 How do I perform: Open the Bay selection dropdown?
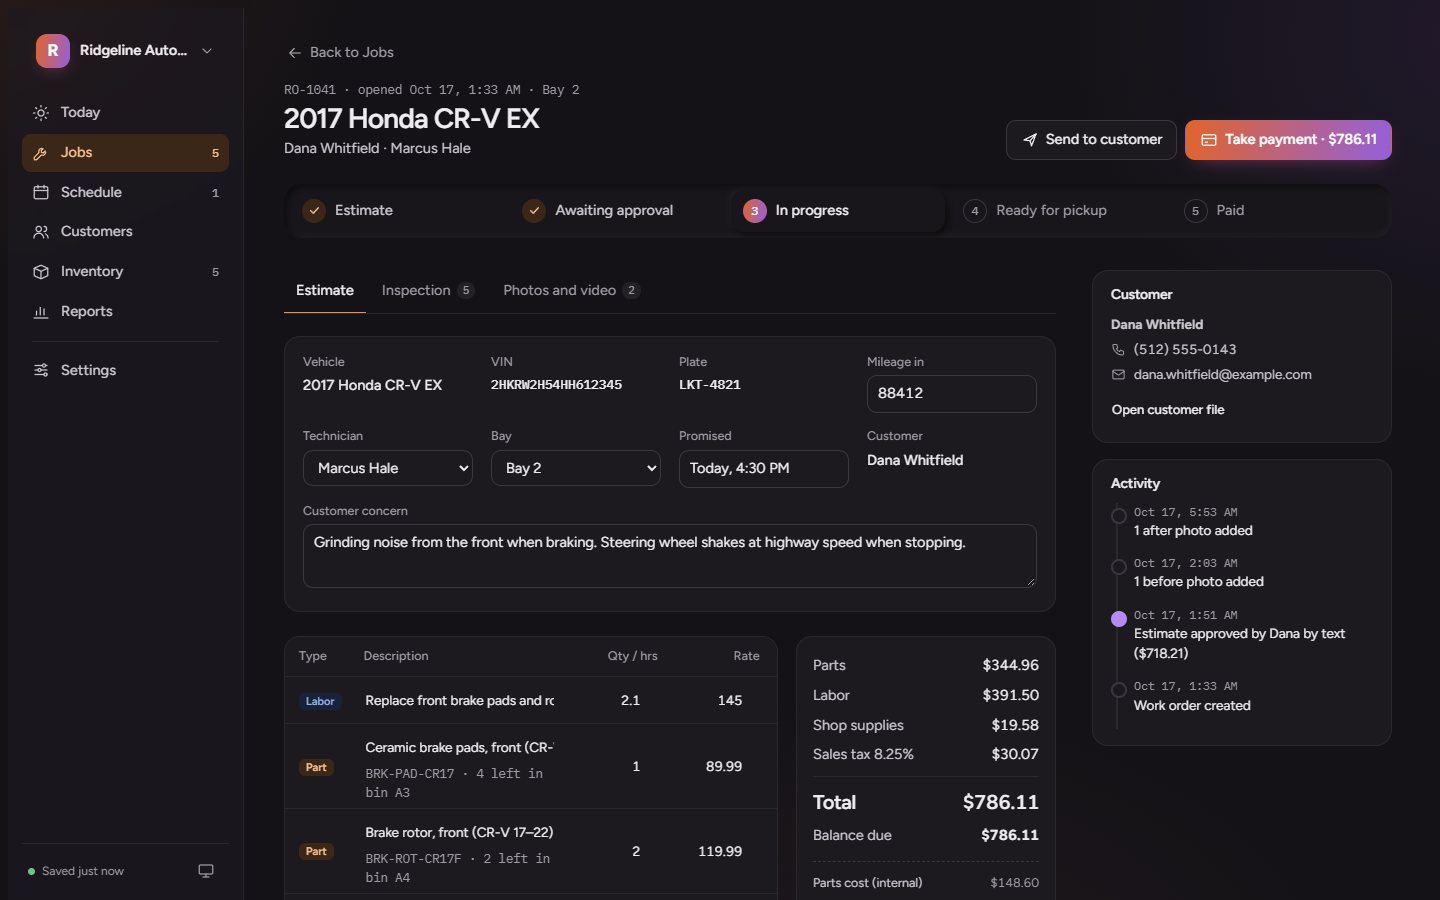coord(576,468)
